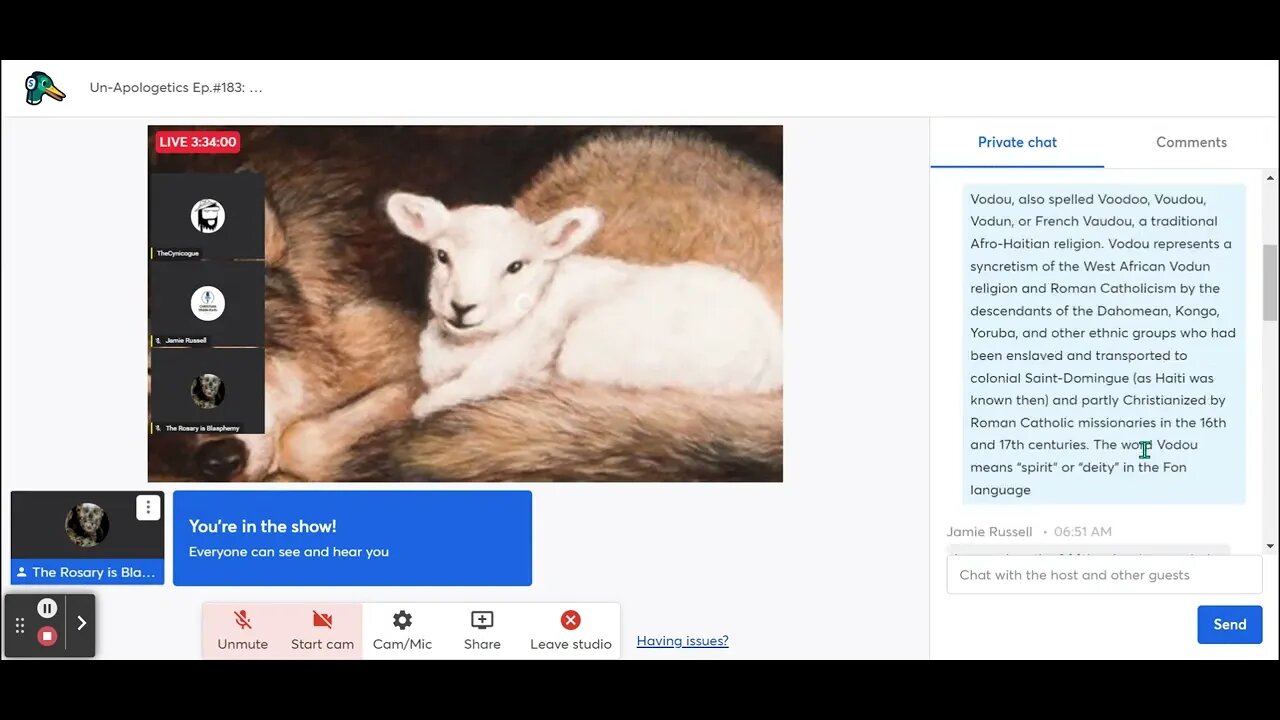Stop the screen recording
The width and height of the screenshot is (1280, 720).
point(47,636)
